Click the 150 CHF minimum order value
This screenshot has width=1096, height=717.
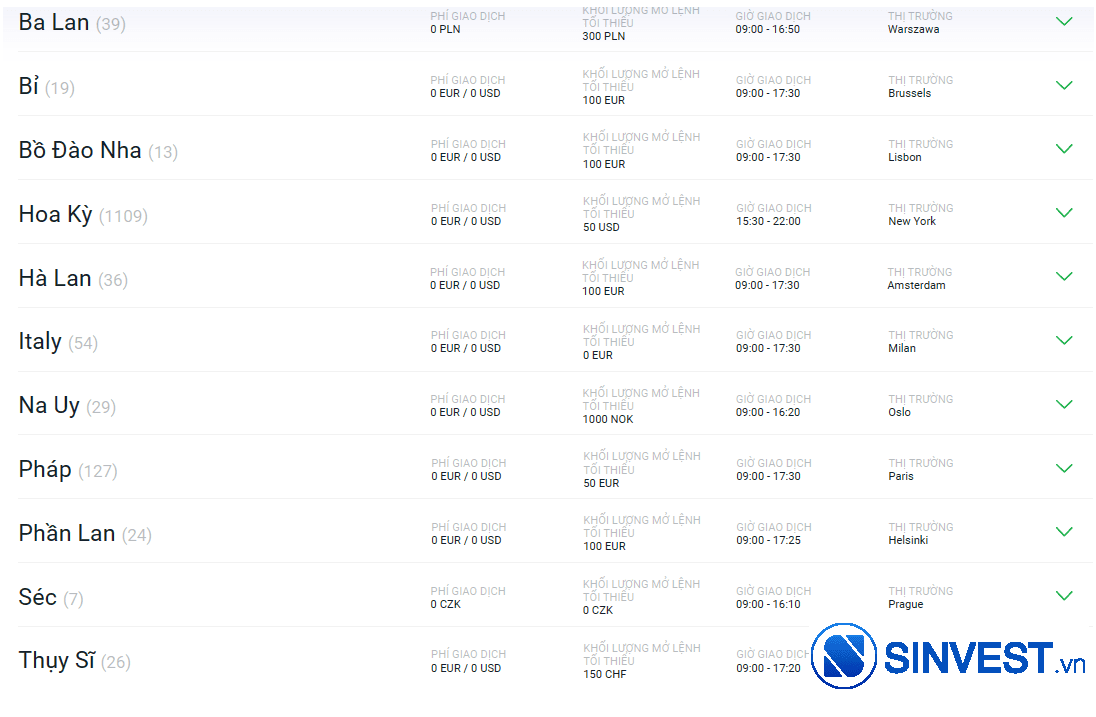605,674
